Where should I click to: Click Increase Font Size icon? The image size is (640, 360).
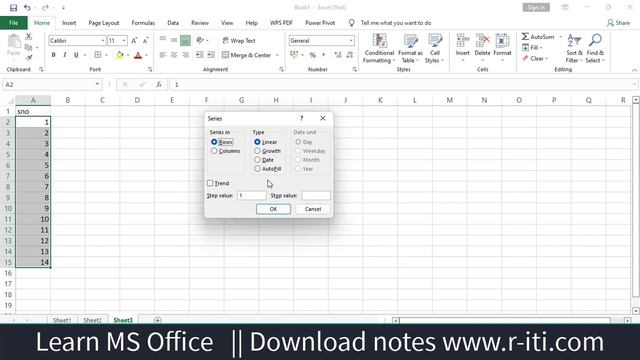coord(134,40)
